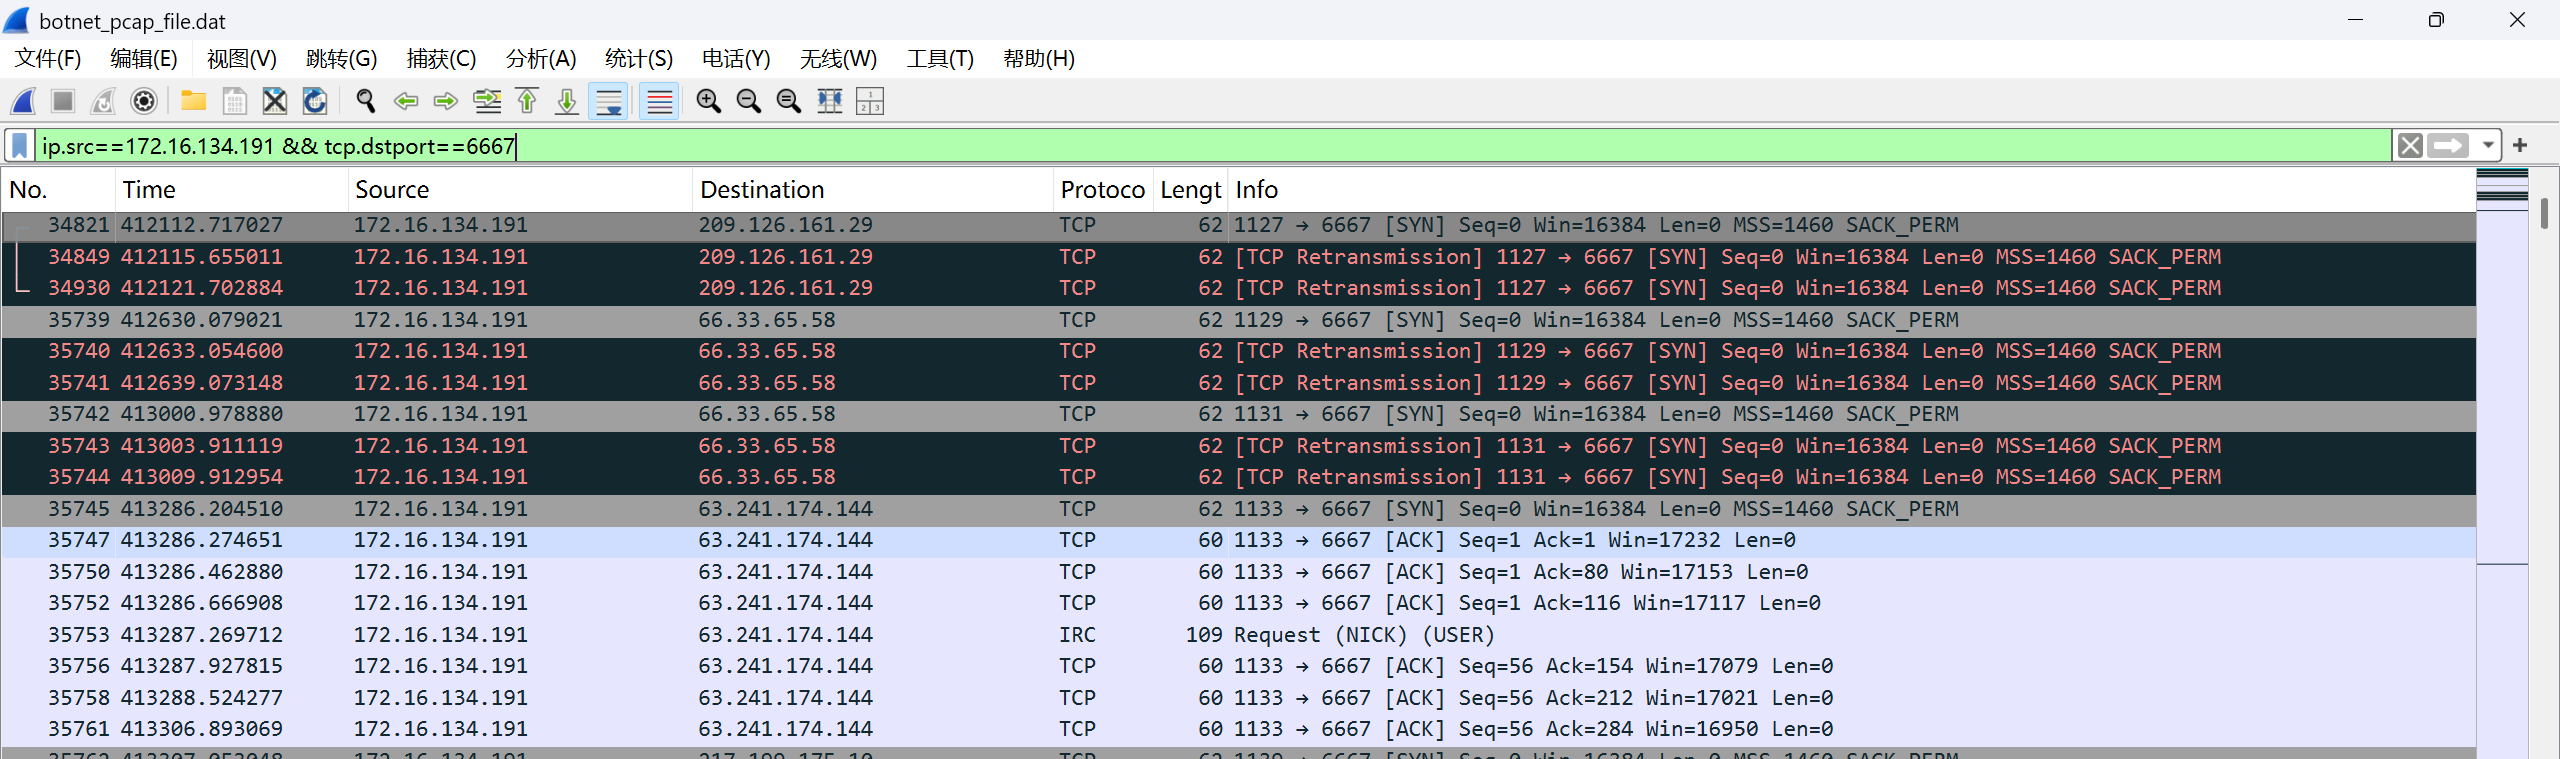
Task: Jump to the first packet icon
Action: coord(527,101)
